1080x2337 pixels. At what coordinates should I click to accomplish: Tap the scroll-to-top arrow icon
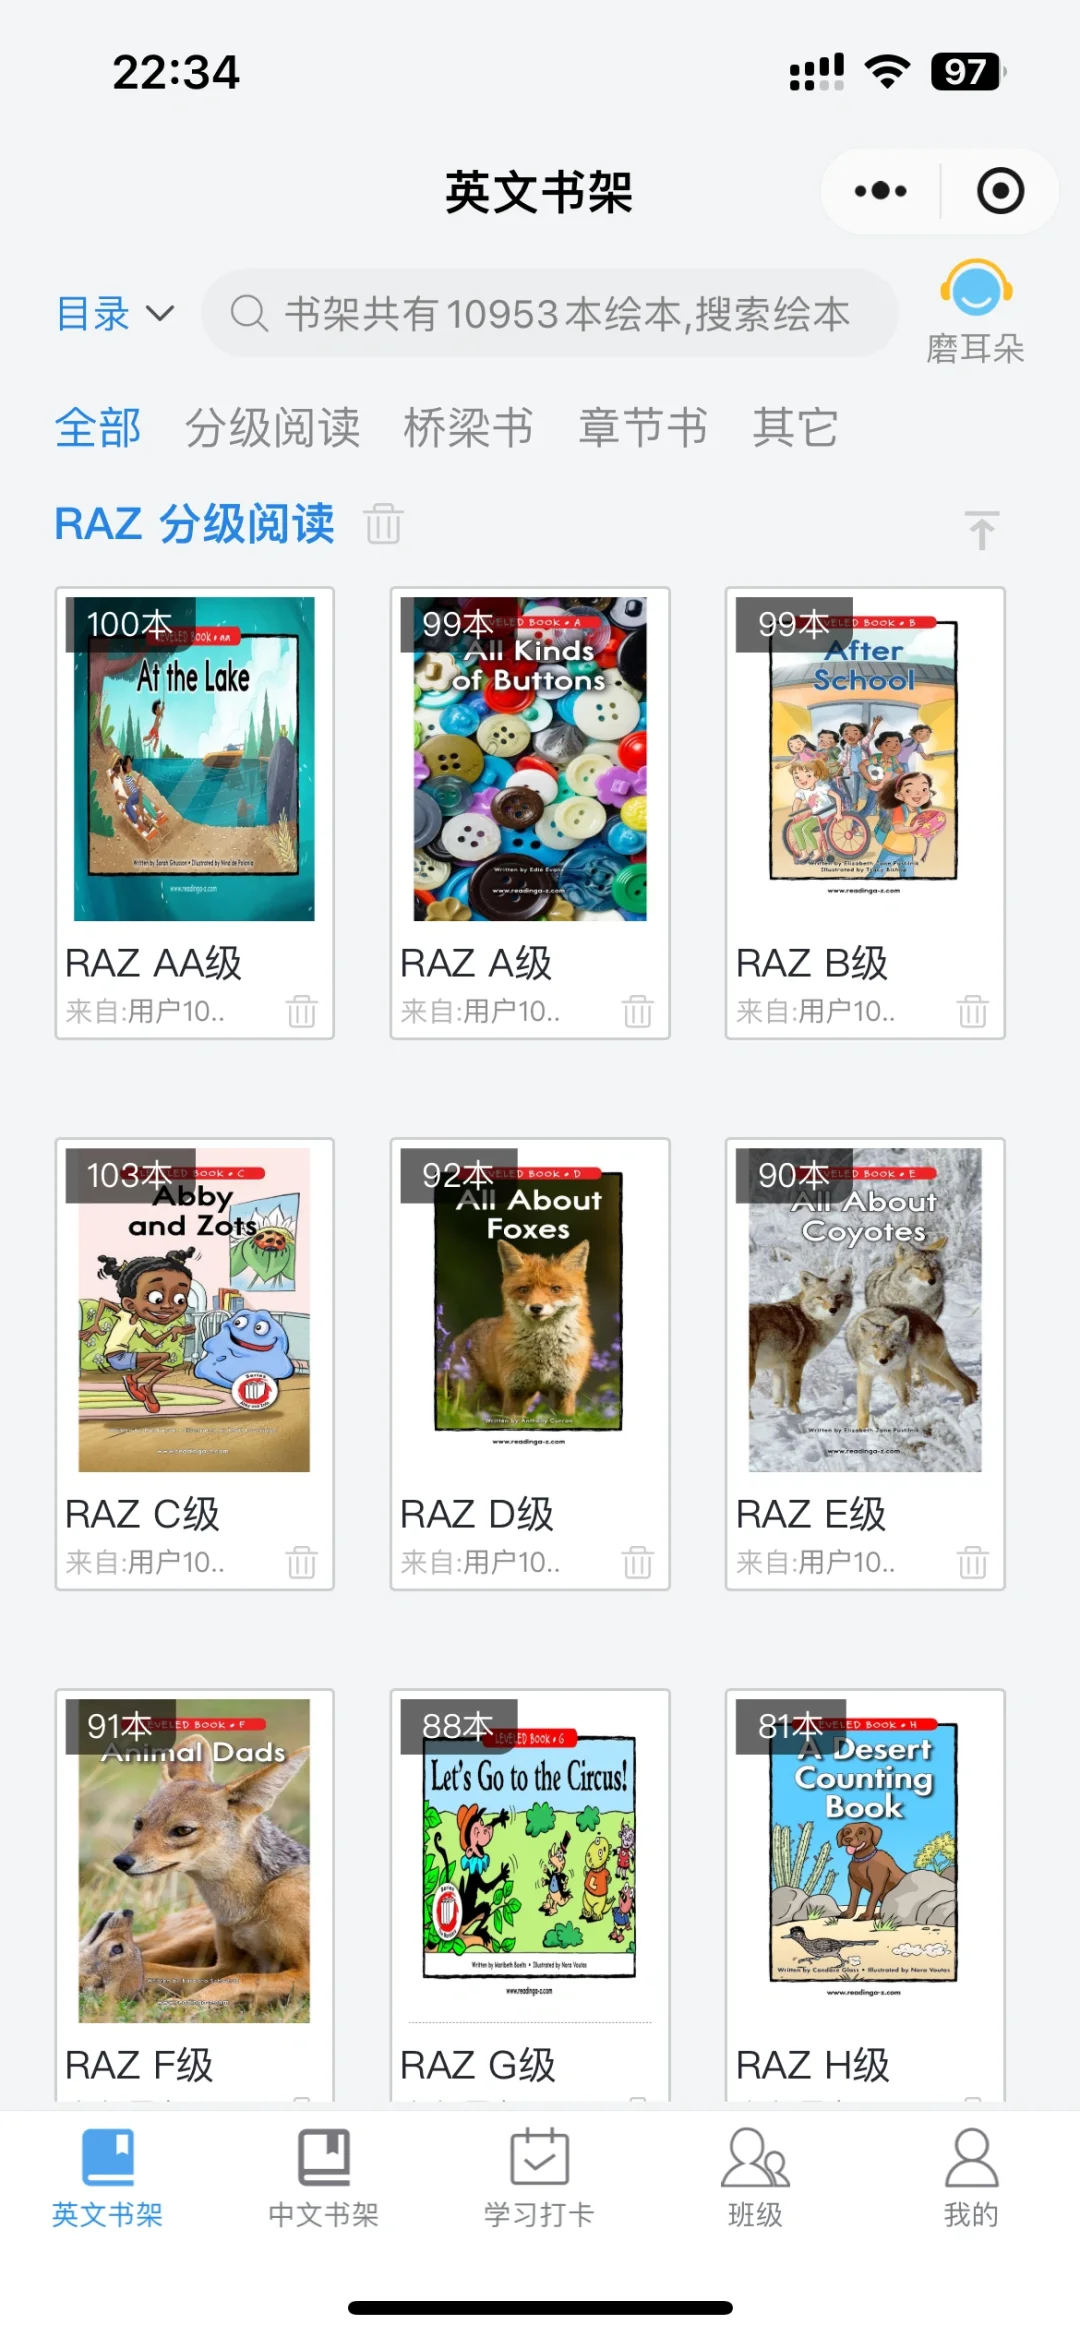pyautogui.click(x=982, y=529)
